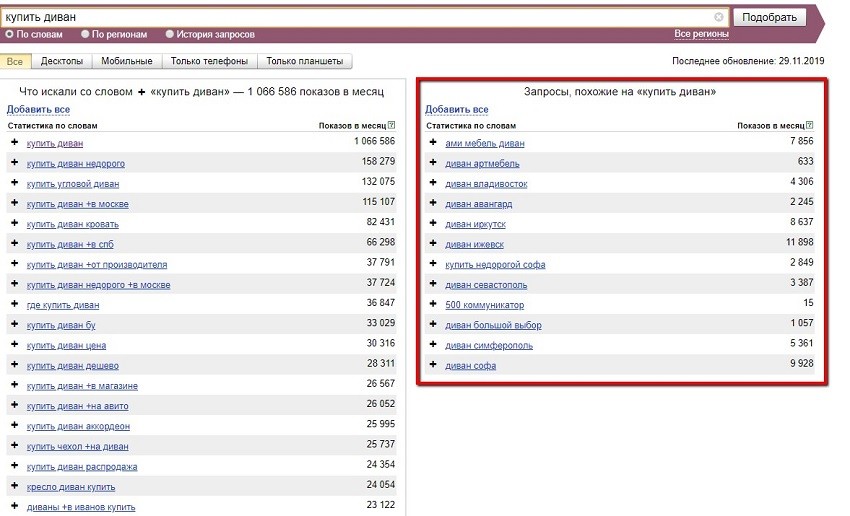
Task: Add "диван ижевск" via its plus icon
Action: click(433, 243)
